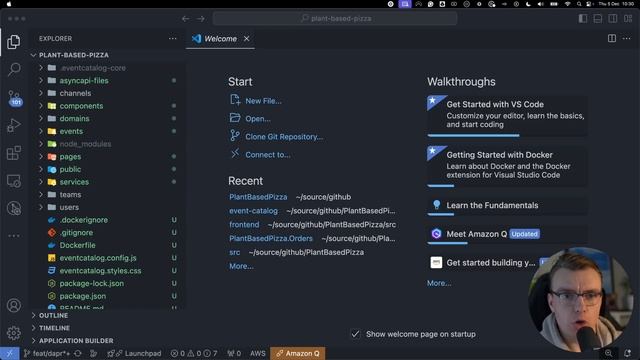Open Meet Amazon Q walkthrough
Viewport: 640px width, 360px height.
[507, 234]
